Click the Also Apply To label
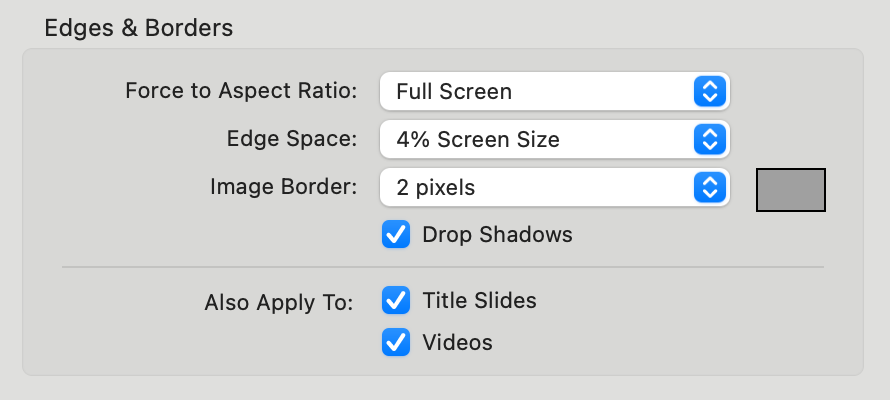890x400 pixels. pyautogui.click(x=279, y=302)
